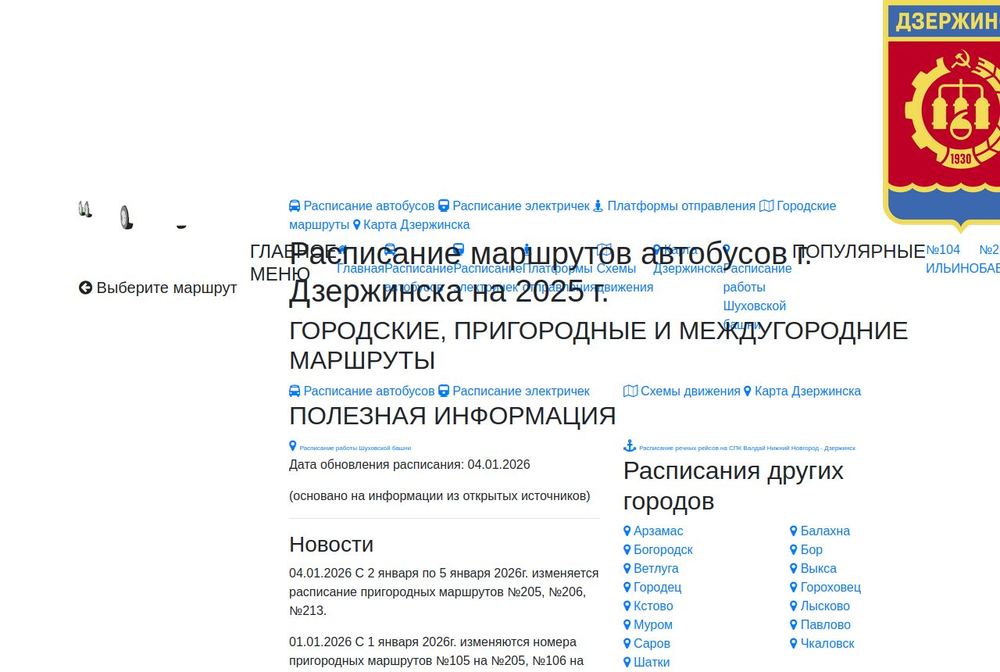Screen dimensions: 1000x672
Task: Click the ПОЛЕЗНАЯ ИНФОРМАЦИЯ heading
Action: [452, 416]
